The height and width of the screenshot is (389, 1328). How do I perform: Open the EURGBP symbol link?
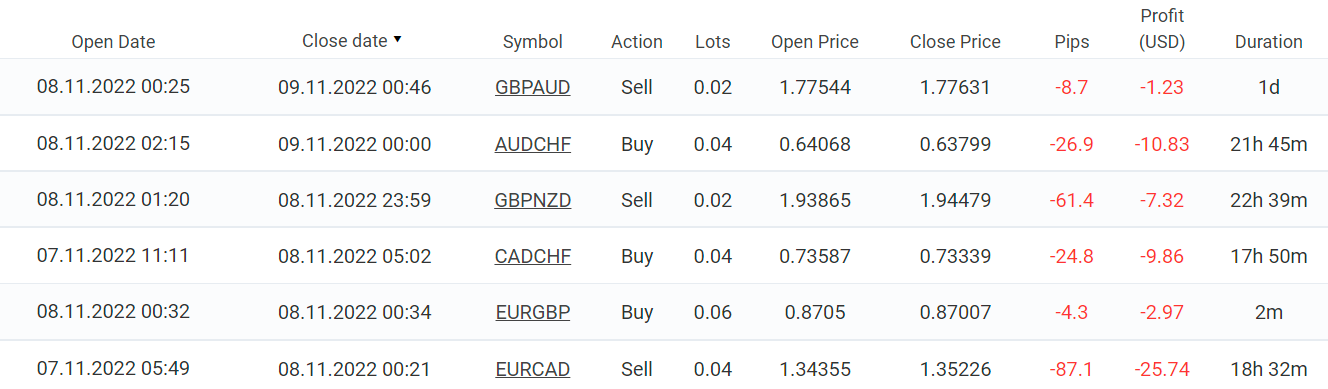tap(532, 312)
